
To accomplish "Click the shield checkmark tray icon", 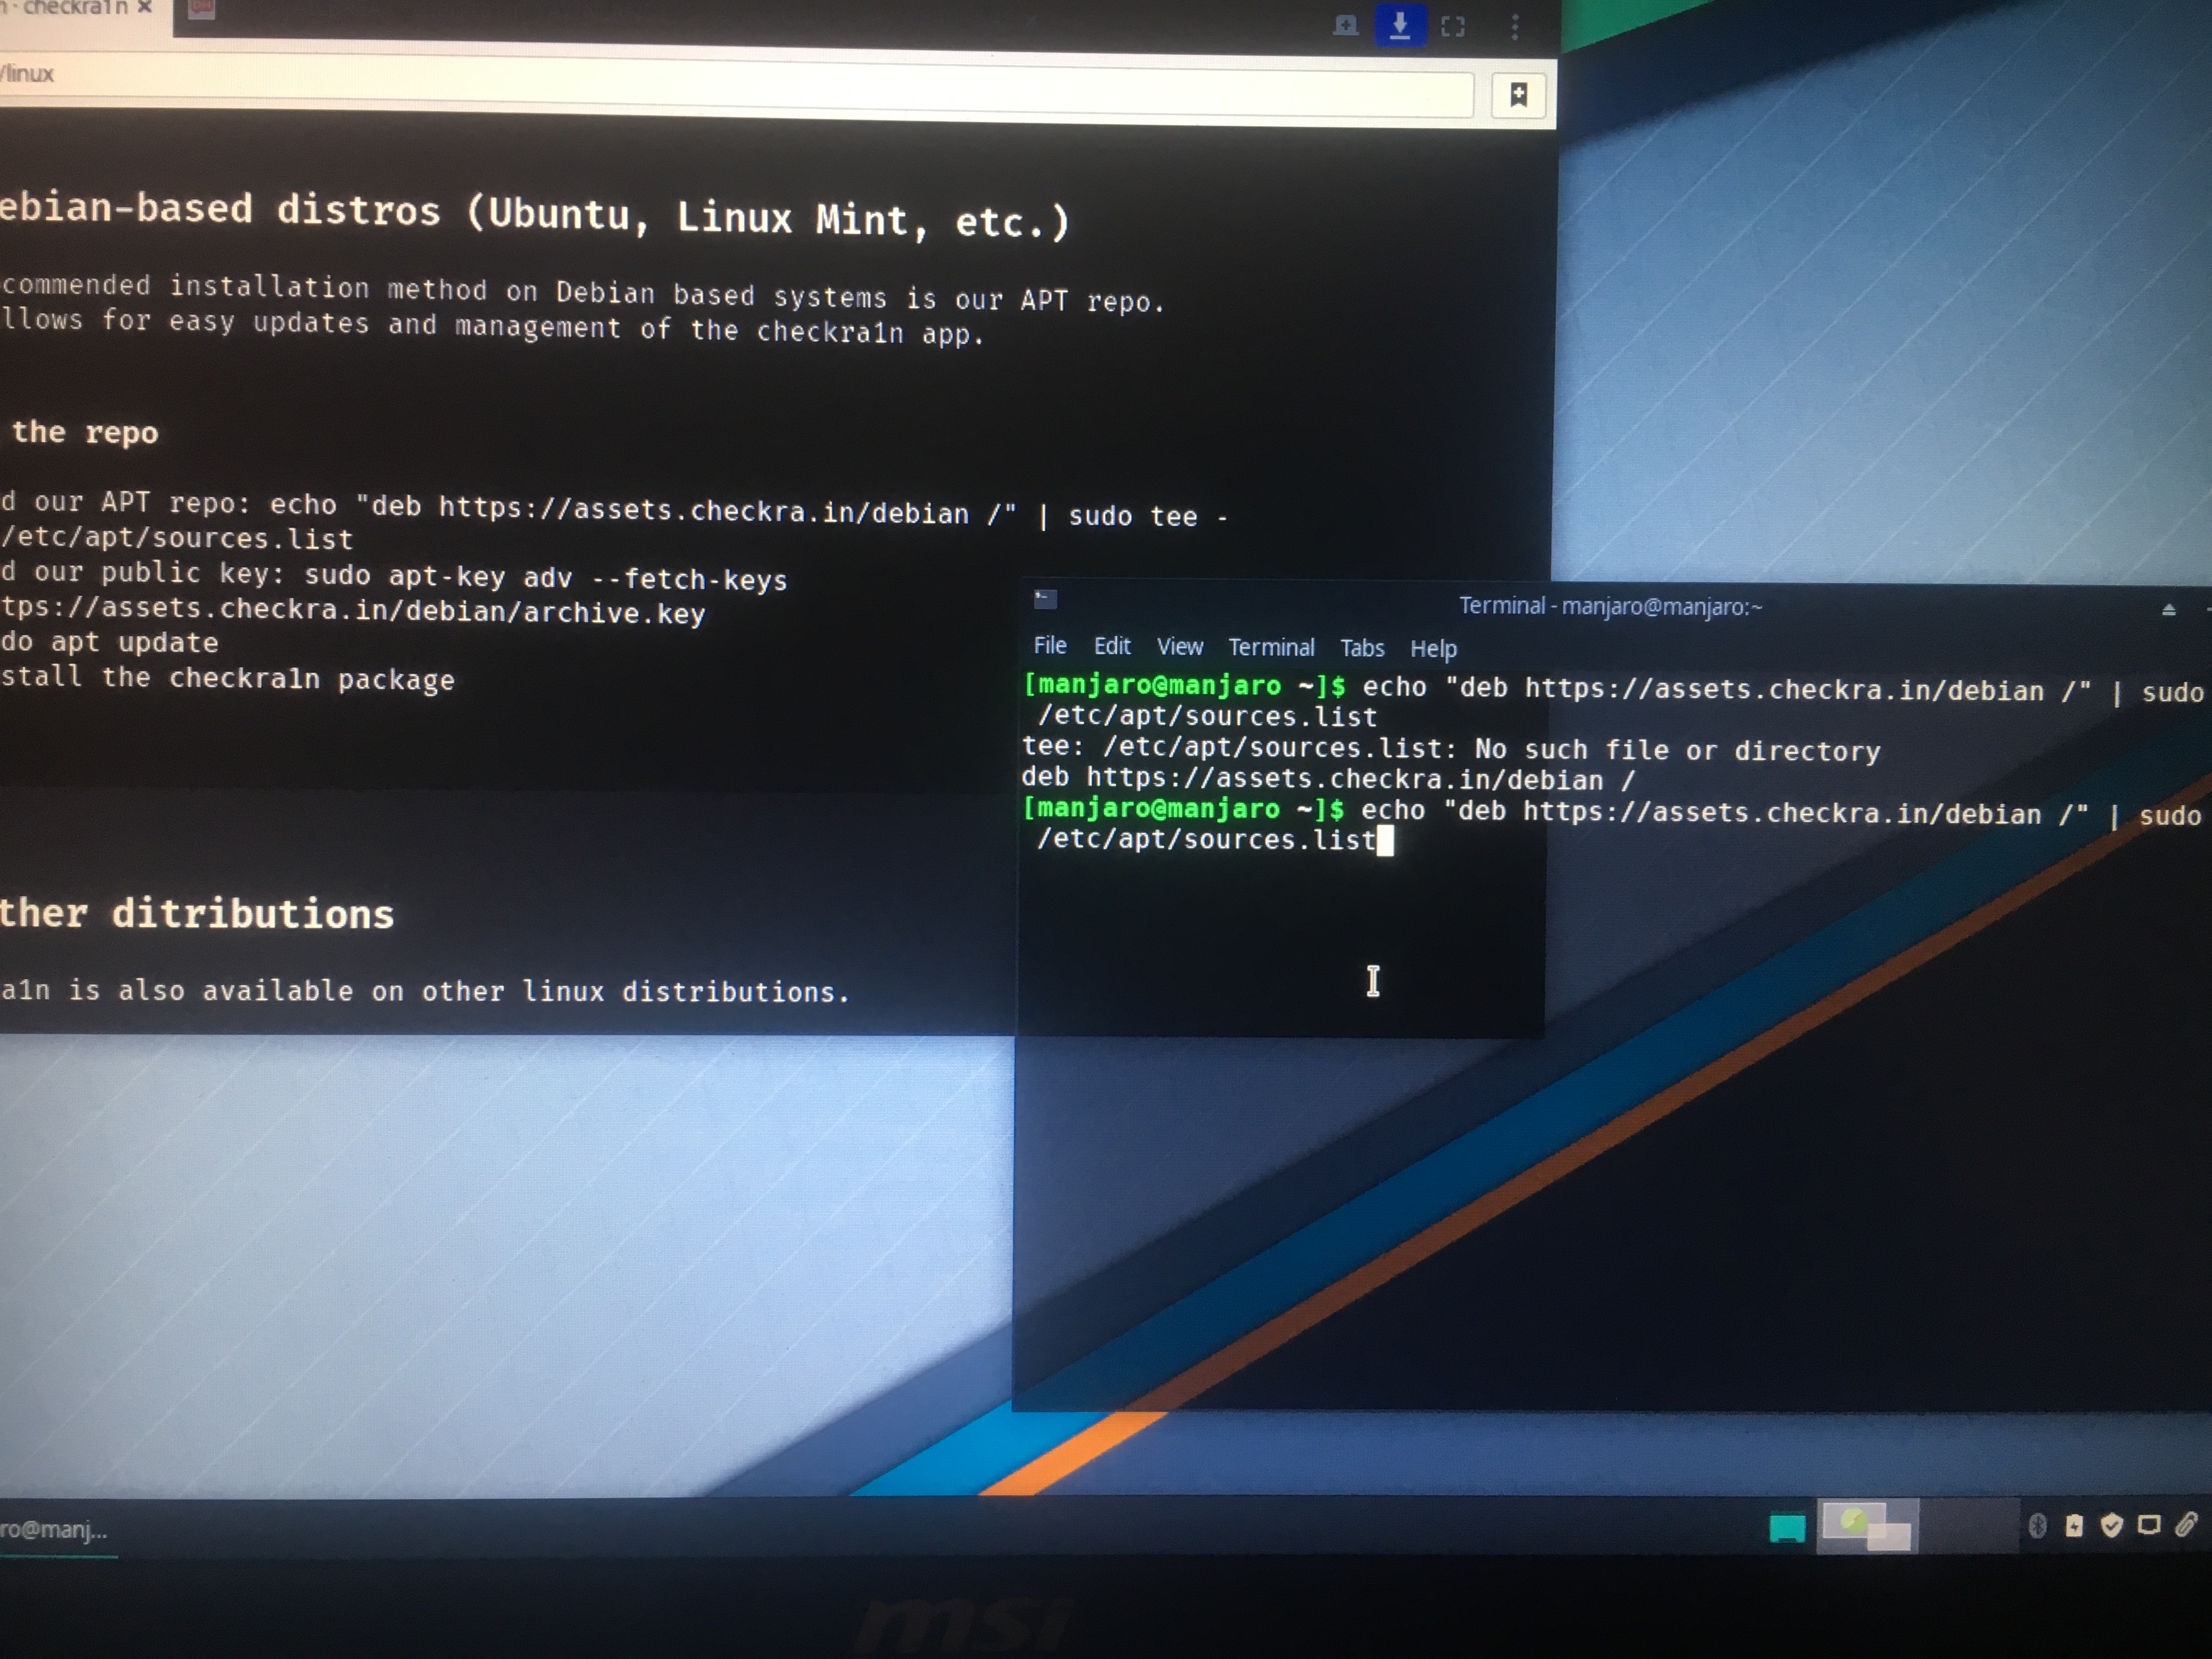I will 2111,1525.
